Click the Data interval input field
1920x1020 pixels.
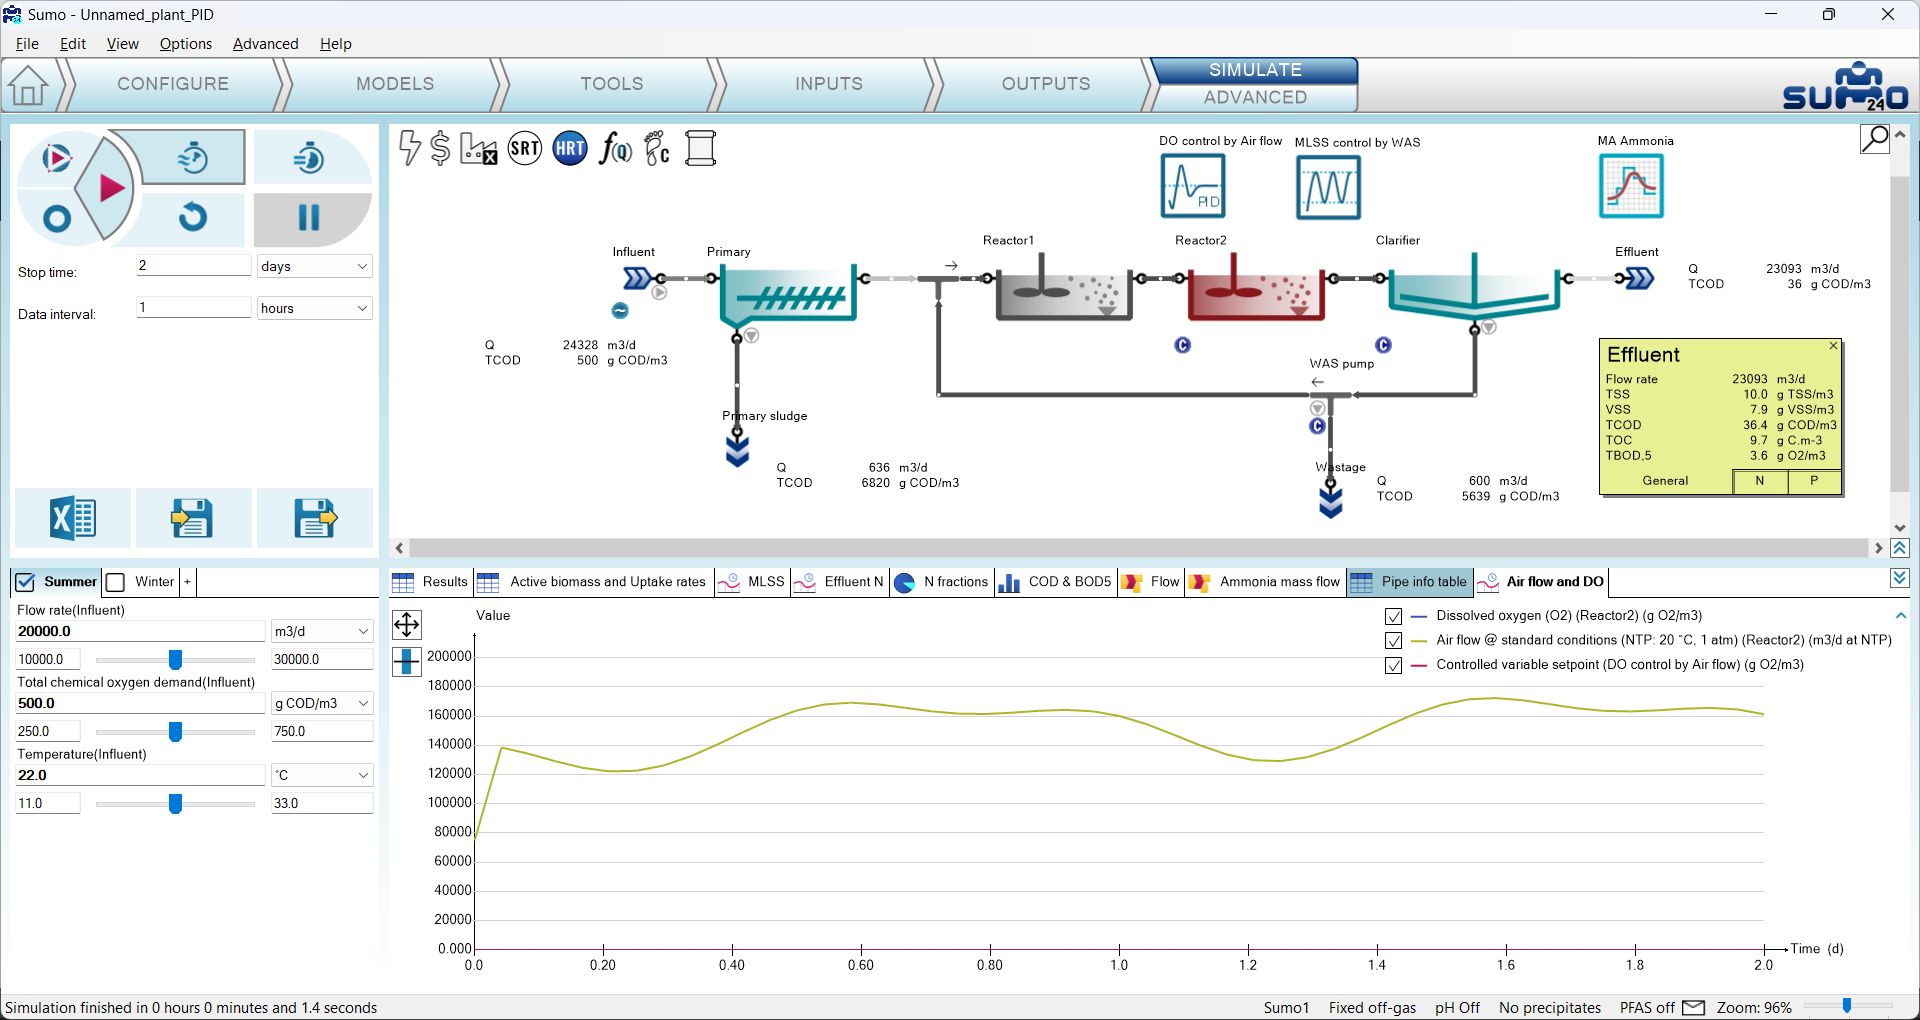tap(193, 307)
